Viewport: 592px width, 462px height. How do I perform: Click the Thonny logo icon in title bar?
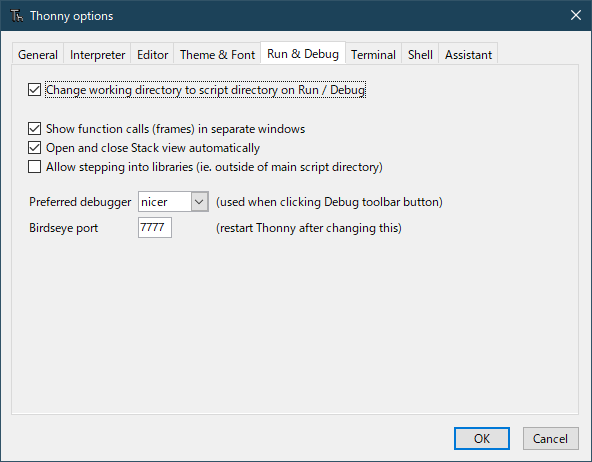[17, 16]
